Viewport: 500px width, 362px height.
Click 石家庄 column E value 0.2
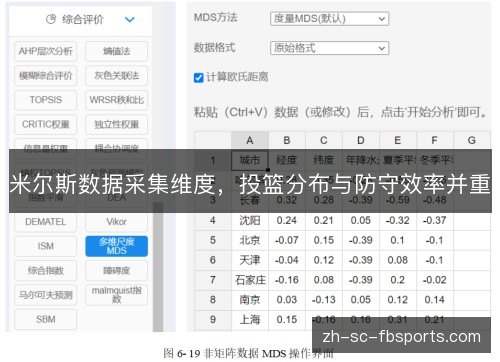pos(398,280)
